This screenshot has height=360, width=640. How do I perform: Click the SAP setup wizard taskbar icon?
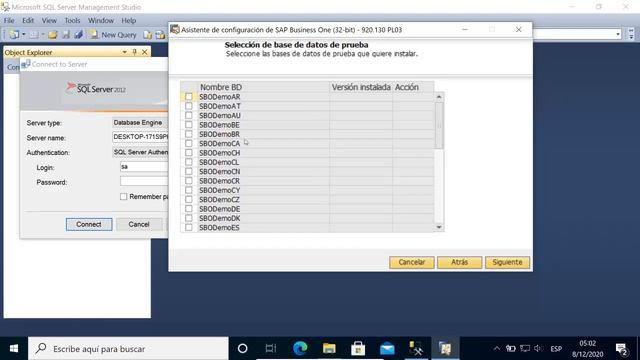445,349
